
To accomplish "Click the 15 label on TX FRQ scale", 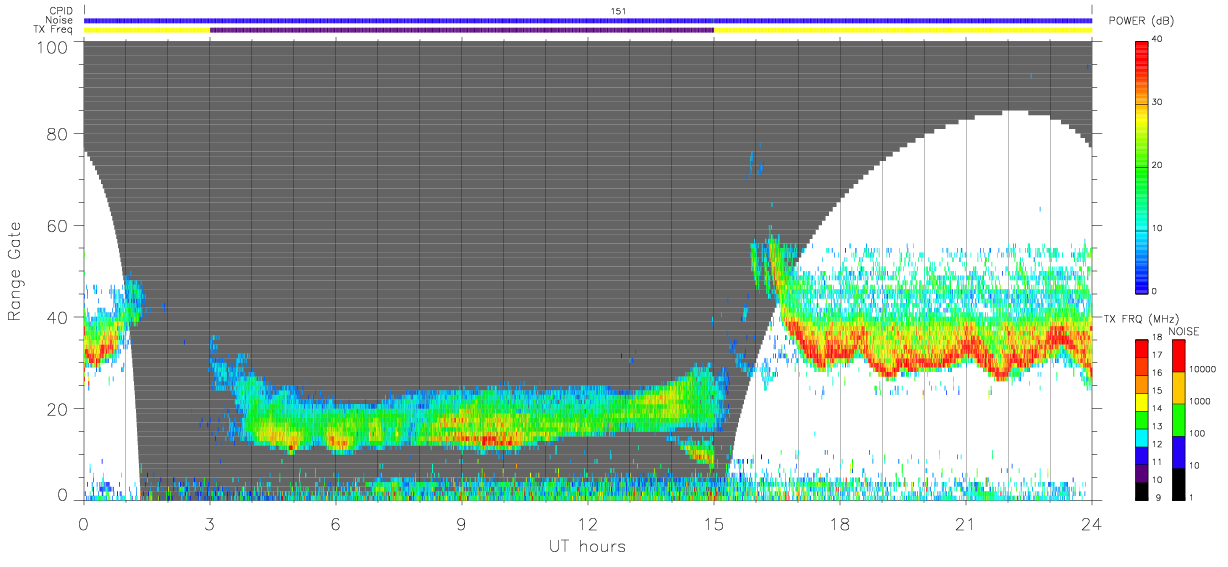I will tap(1158, 392).
